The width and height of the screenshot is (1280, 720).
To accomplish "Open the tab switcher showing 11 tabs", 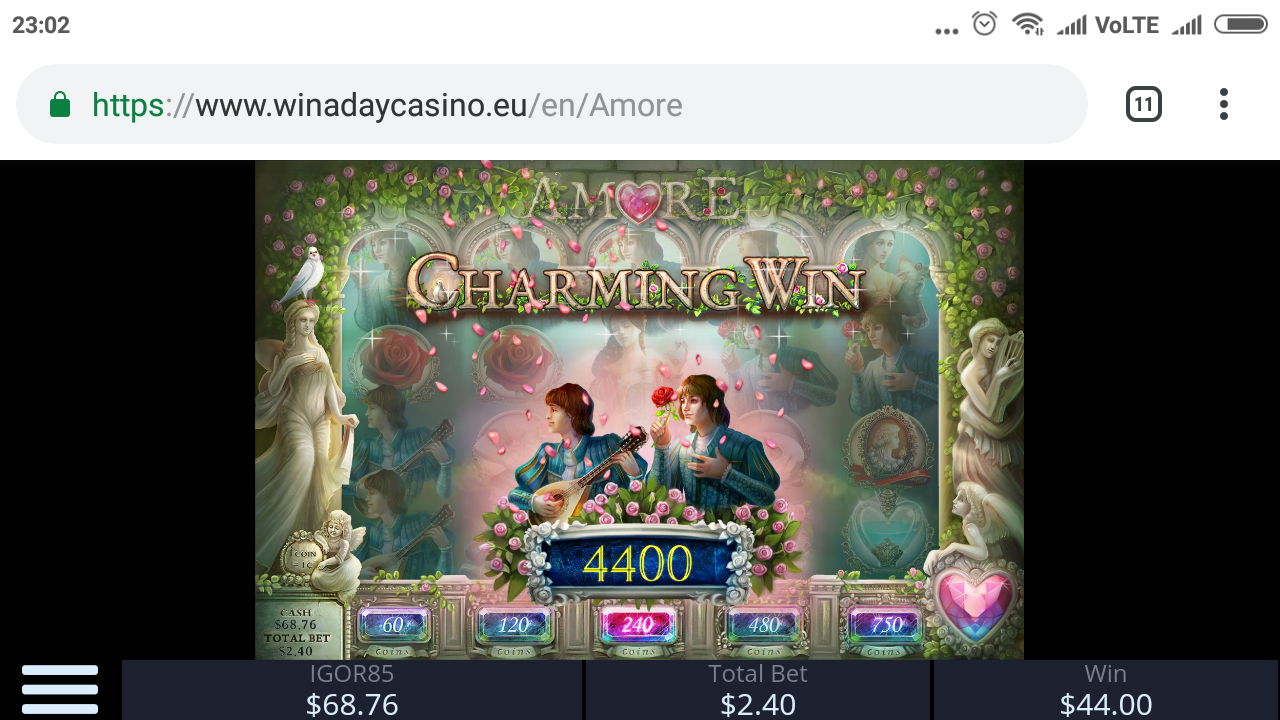I will (x=1144, y=104).
